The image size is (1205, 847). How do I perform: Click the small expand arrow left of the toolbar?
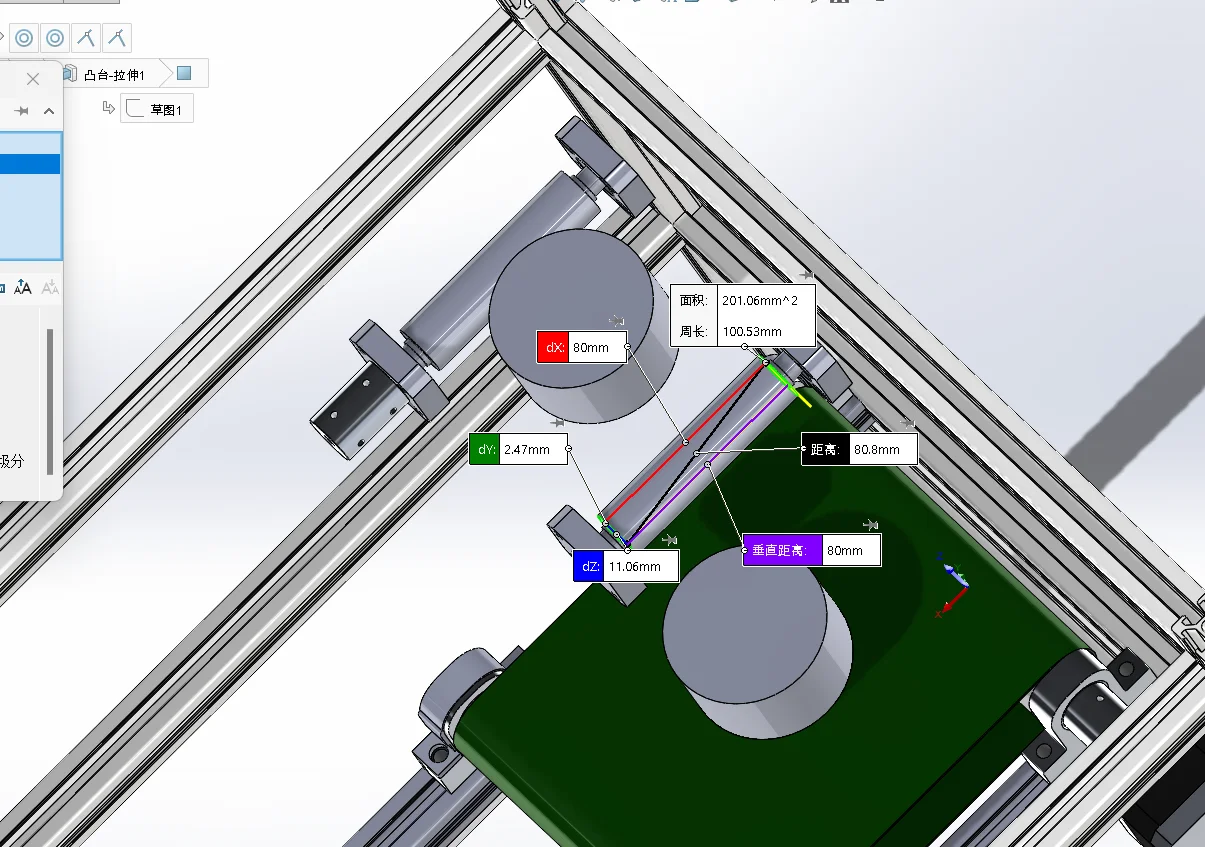coord(2,36)
